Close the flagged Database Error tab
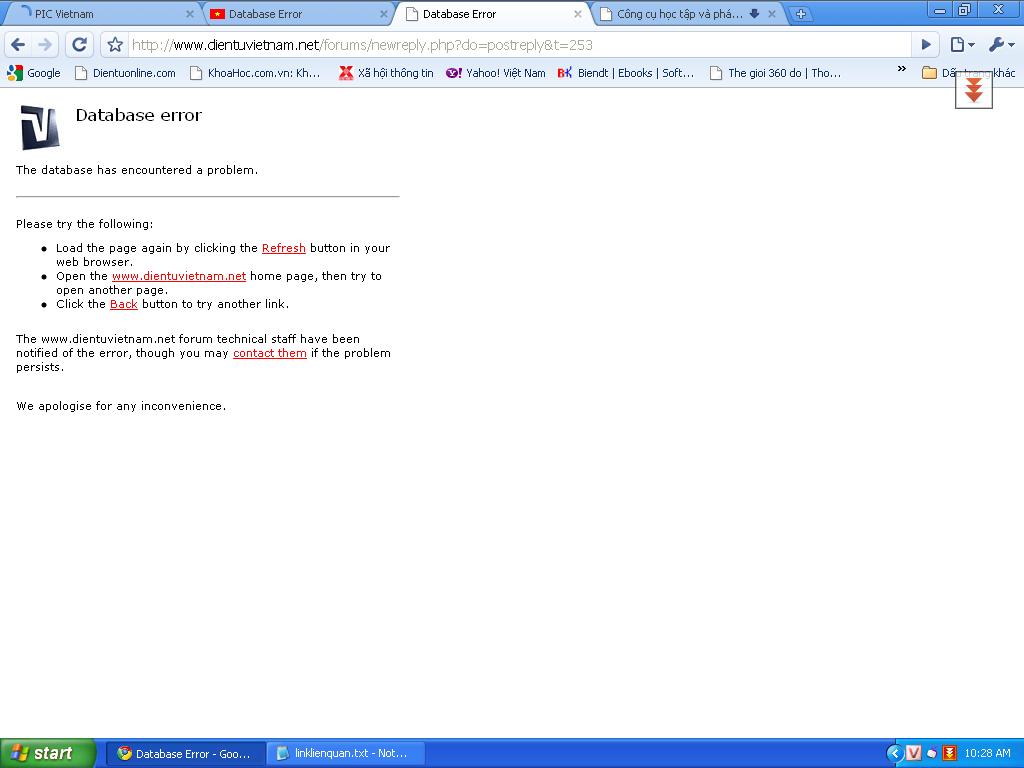This screenshot has height=768, width=1024. (x=383, y=14)
